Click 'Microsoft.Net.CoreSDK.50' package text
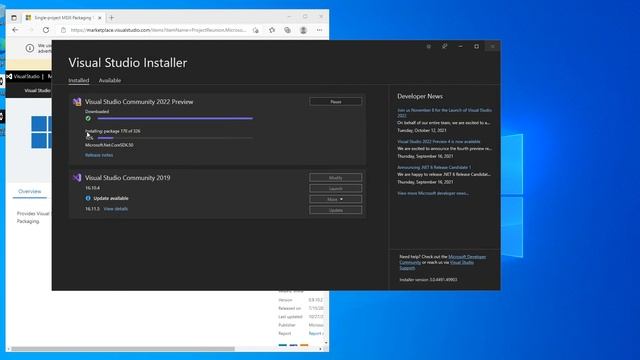Image resolution: width=640 pixels, height=360 pixels. point(109,145)
